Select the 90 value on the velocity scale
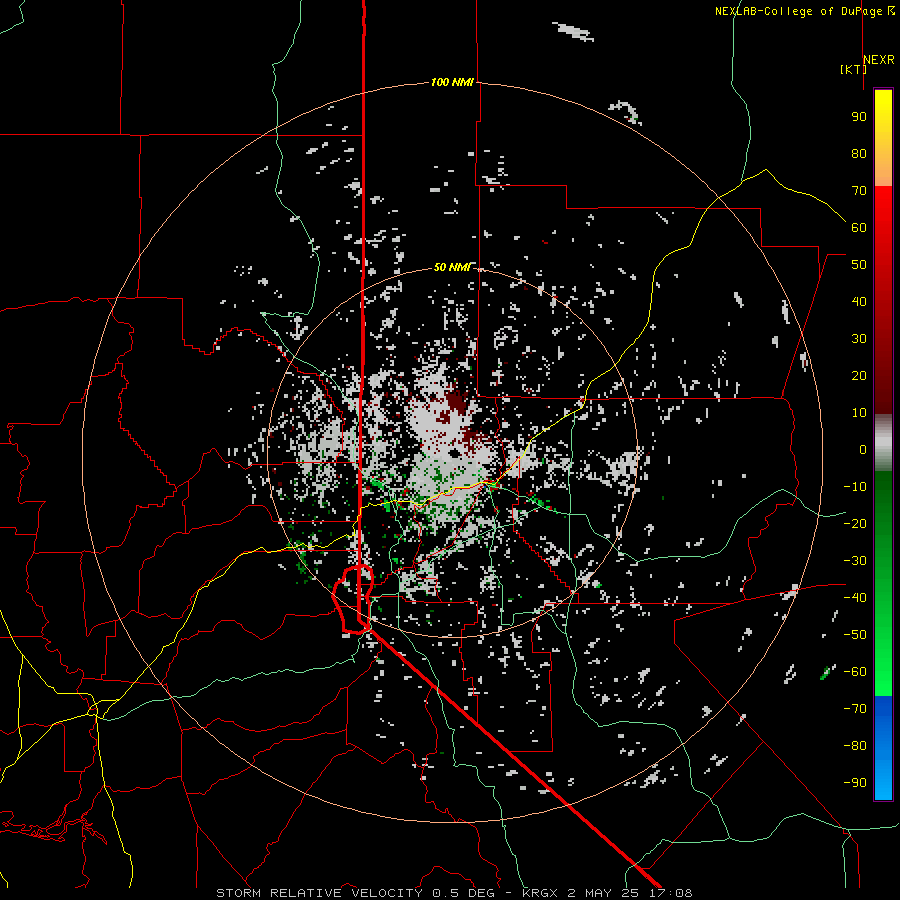The image size is (900, 900). [859, 117]
